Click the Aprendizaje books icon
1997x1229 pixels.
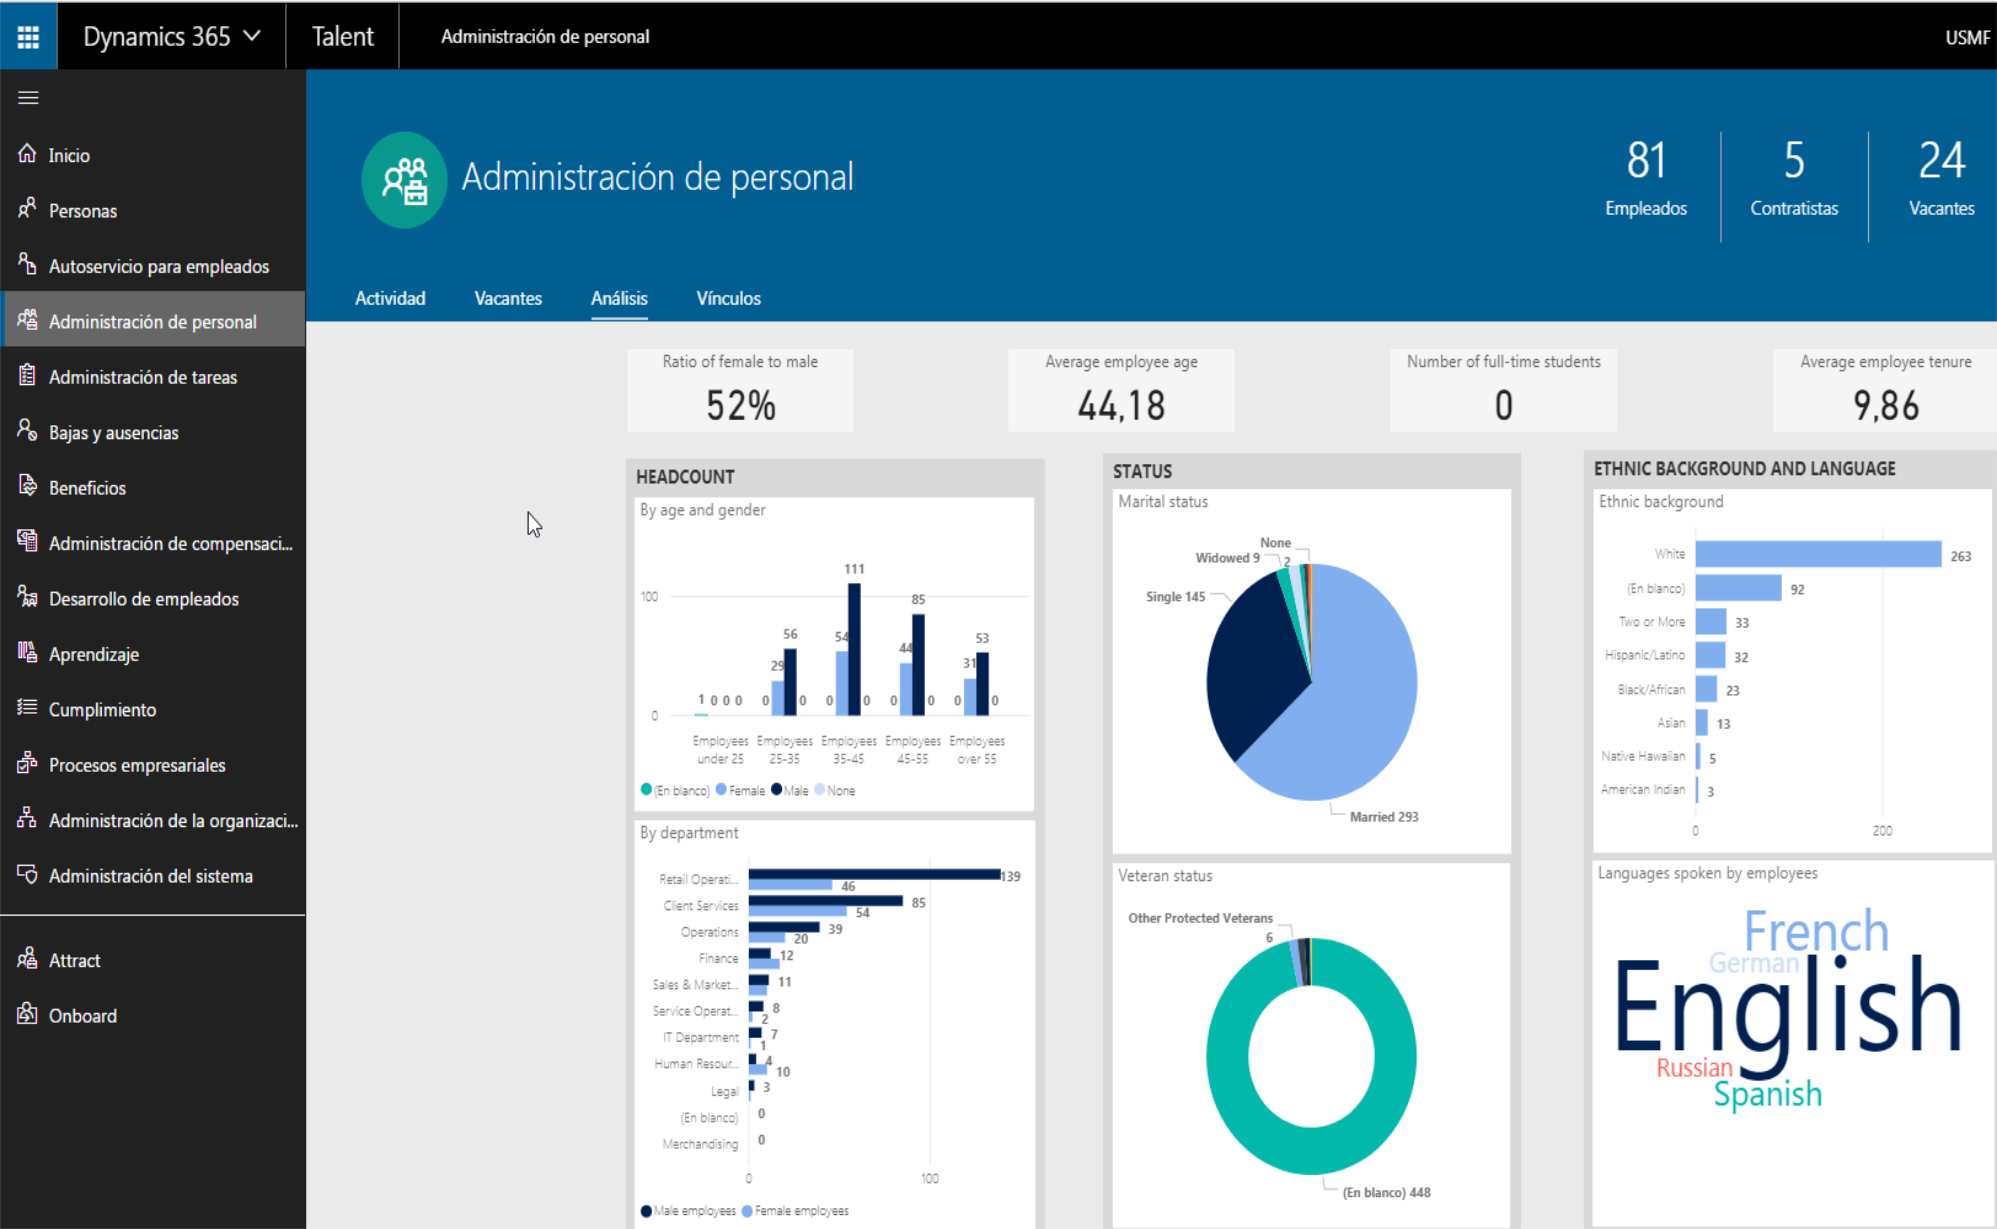[x=27, y=653]
